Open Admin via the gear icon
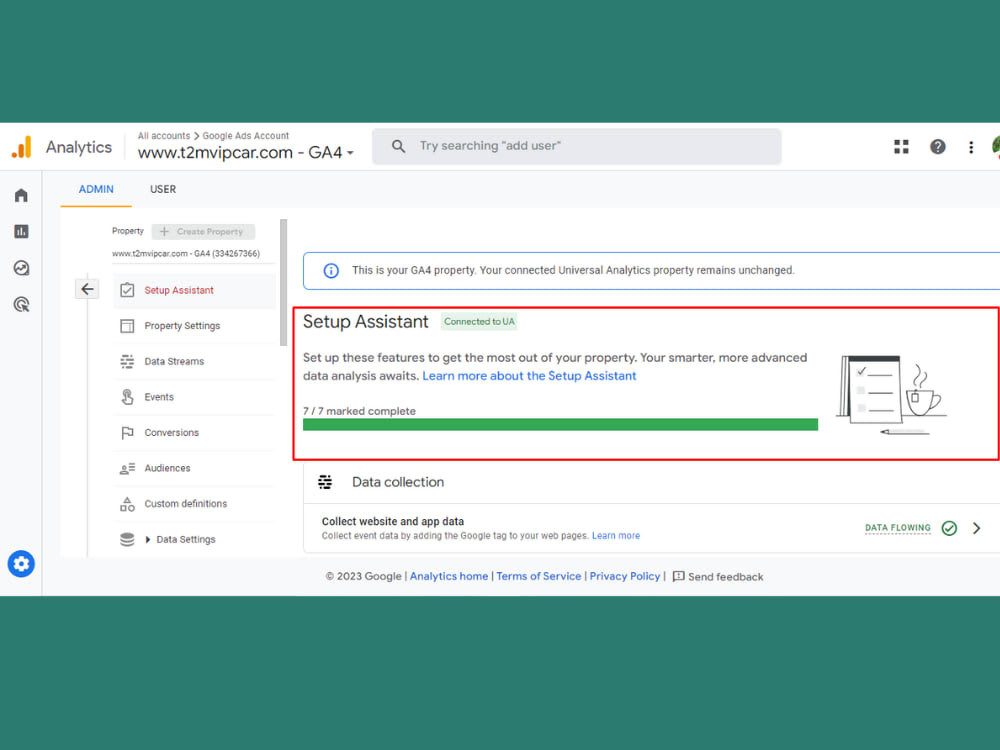 pos(21,563)
